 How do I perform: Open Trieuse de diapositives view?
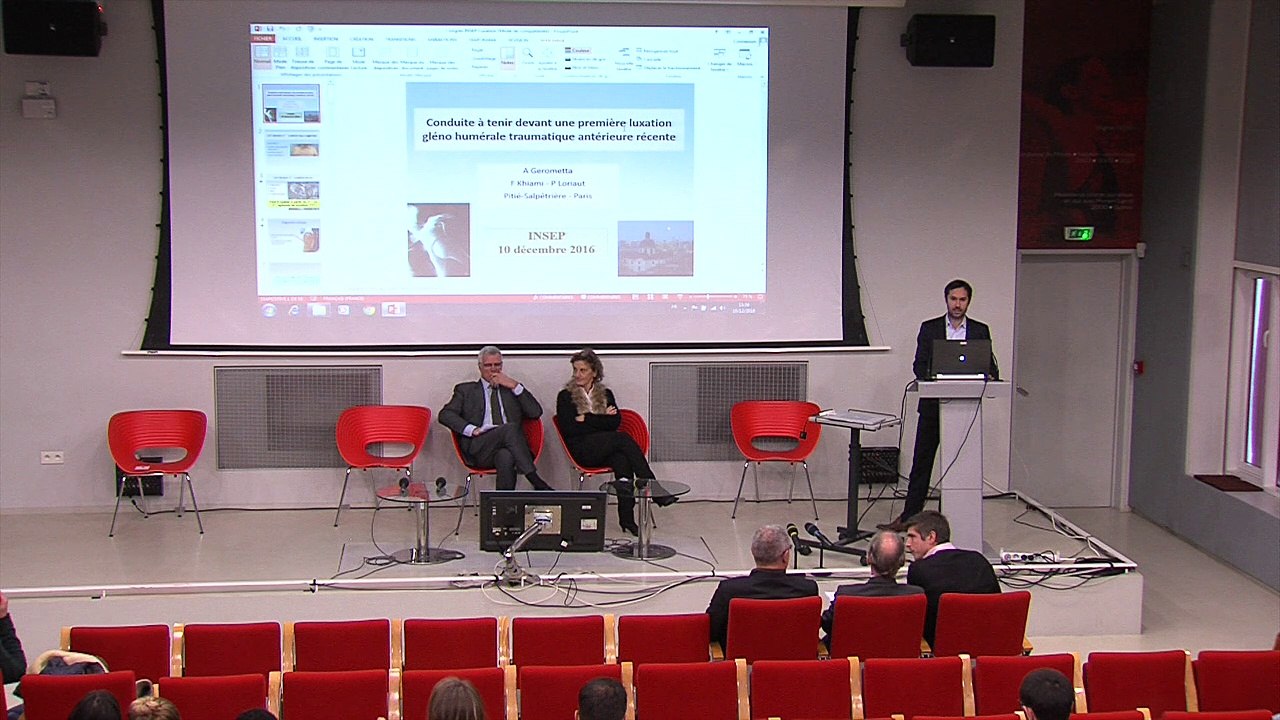303,56
